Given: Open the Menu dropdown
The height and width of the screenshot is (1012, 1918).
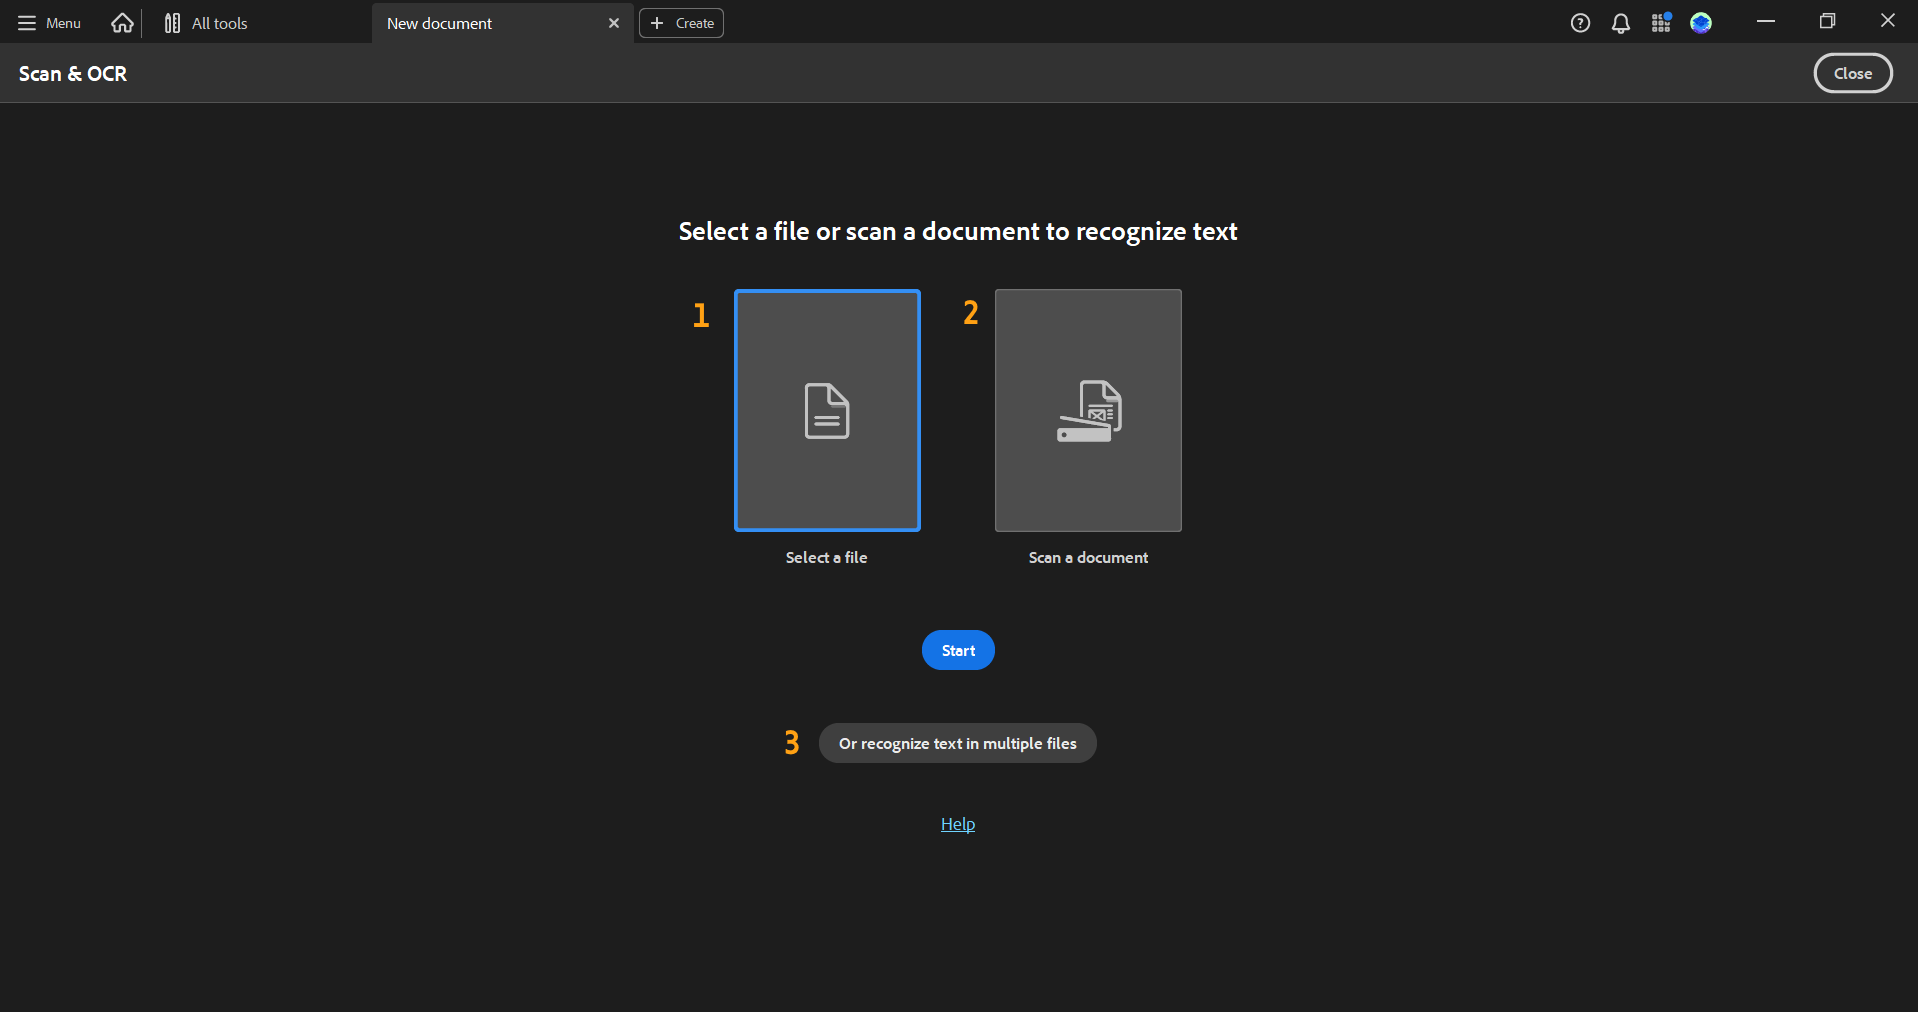Looking at the screenshot, I should tap(47, 22).
